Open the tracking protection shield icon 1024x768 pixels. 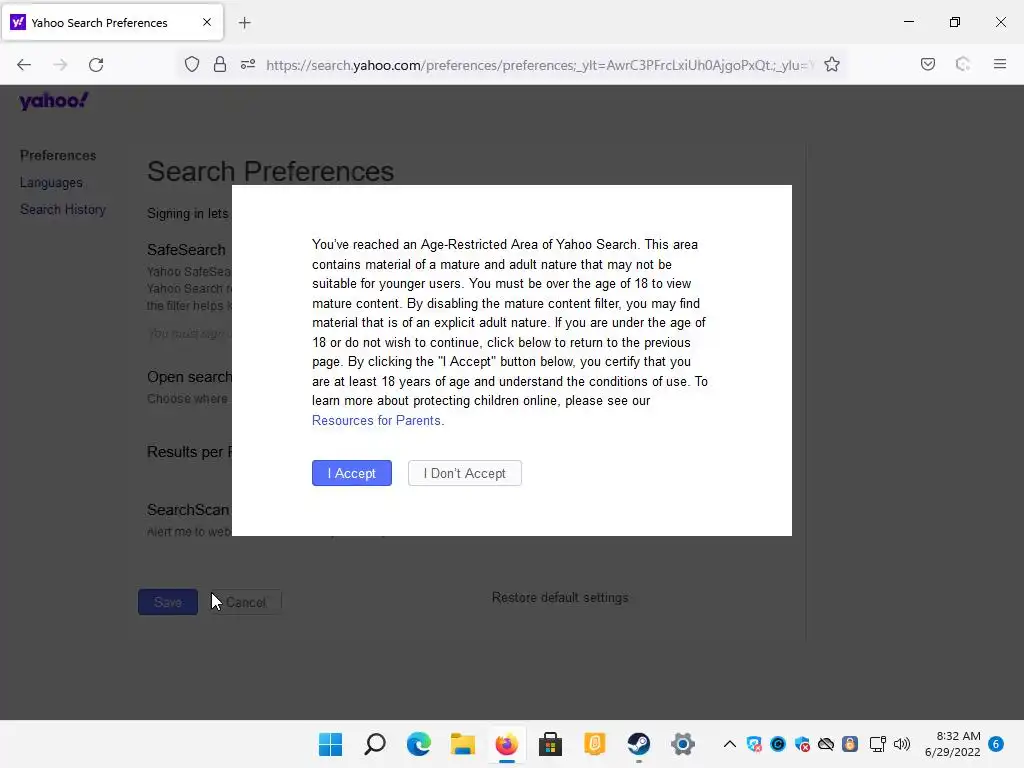point(191,65)
